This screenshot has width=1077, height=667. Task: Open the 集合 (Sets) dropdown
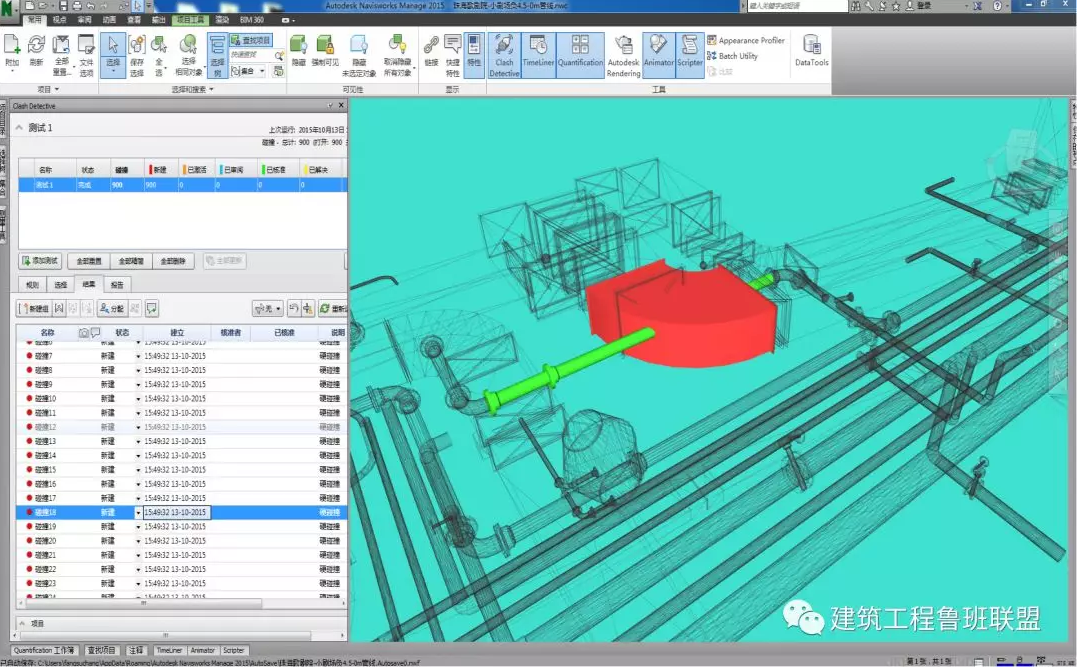click(248, 71)
